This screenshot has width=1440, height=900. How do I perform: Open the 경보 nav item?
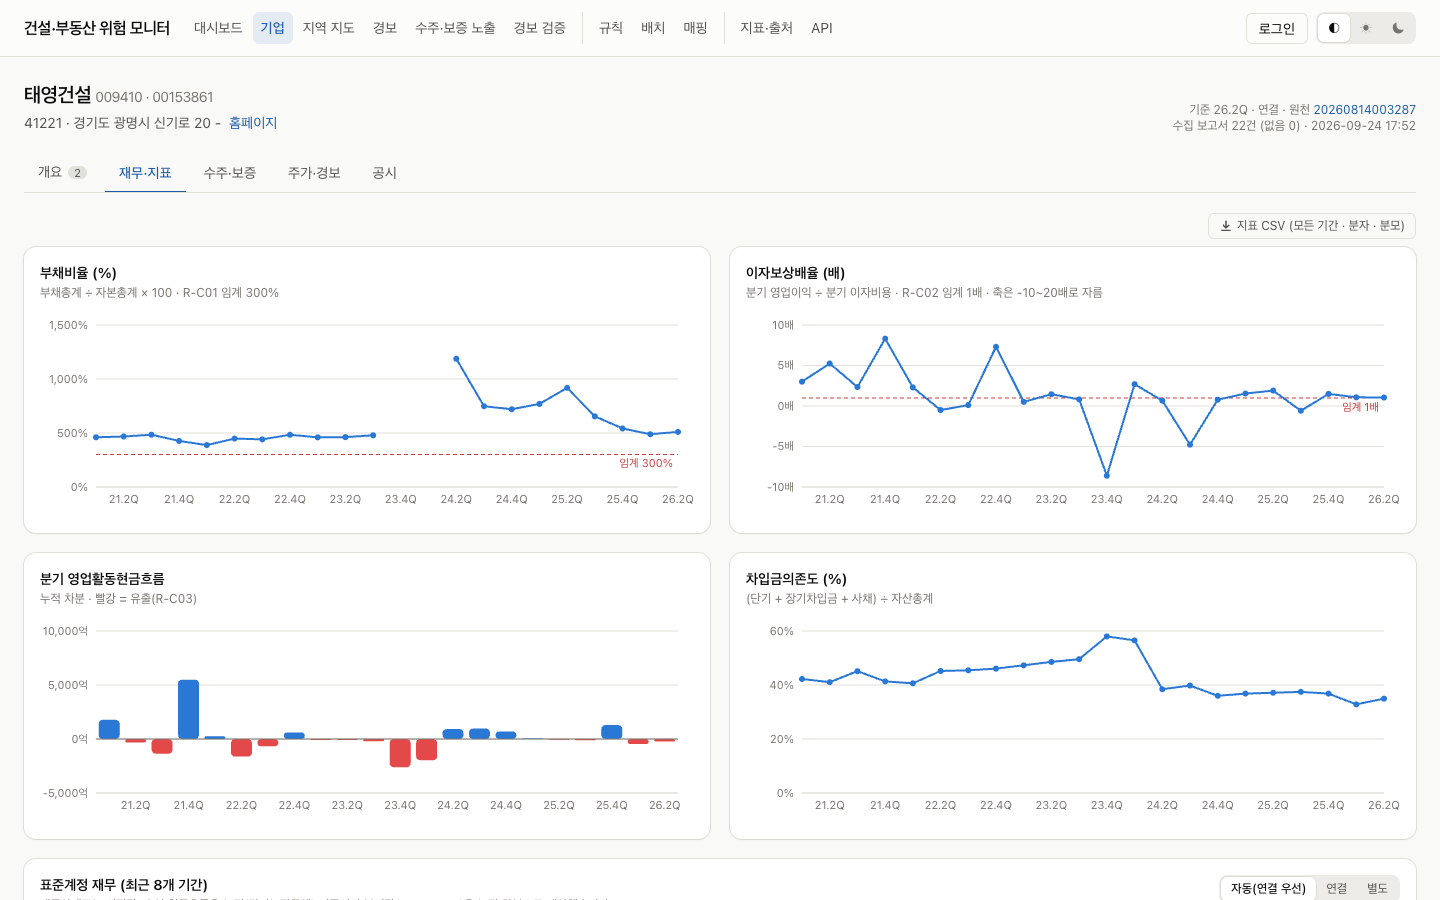pyautogui.click(x=385, y=28)
